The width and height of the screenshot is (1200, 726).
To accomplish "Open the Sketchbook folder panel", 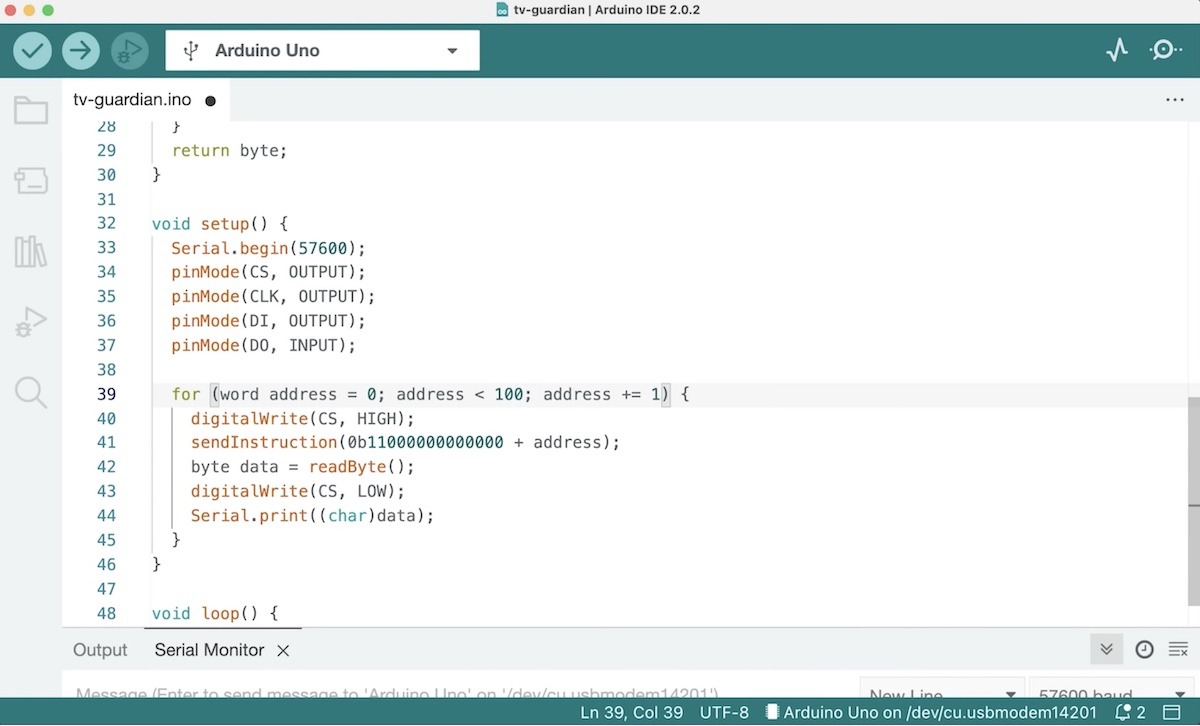I will (x=31, y=110).
